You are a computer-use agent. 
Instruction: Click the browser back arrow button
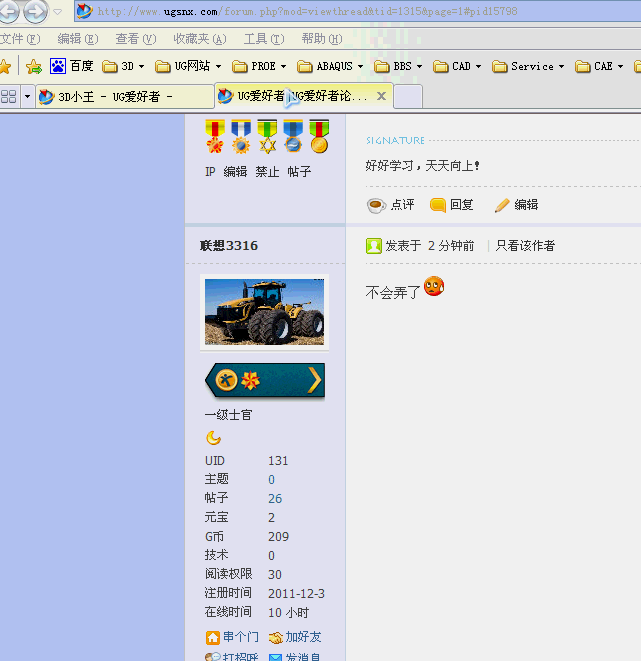pos(8,11)
